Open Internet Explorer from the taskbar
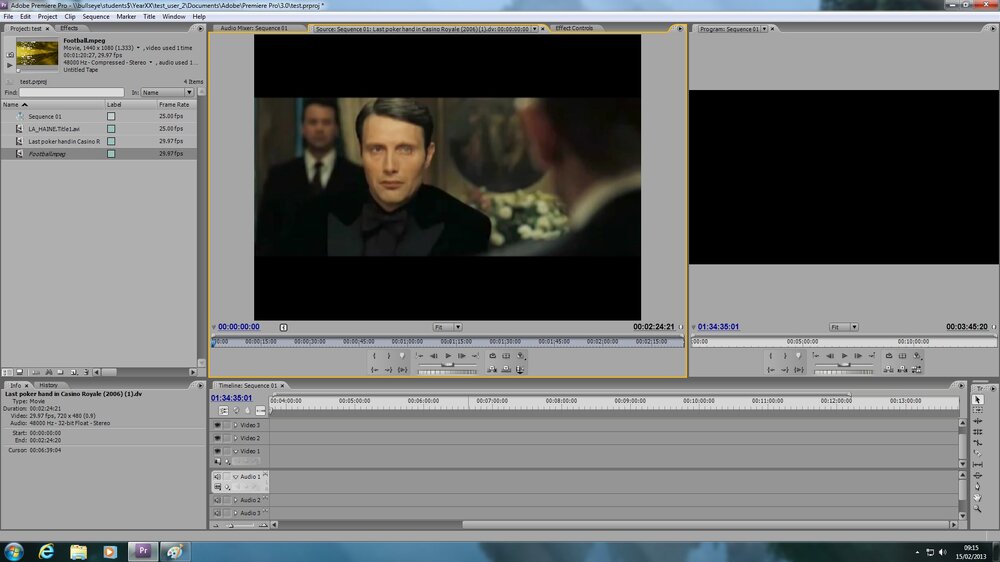This screenshot has width=1000, height=562. click(x=46, y=551)
